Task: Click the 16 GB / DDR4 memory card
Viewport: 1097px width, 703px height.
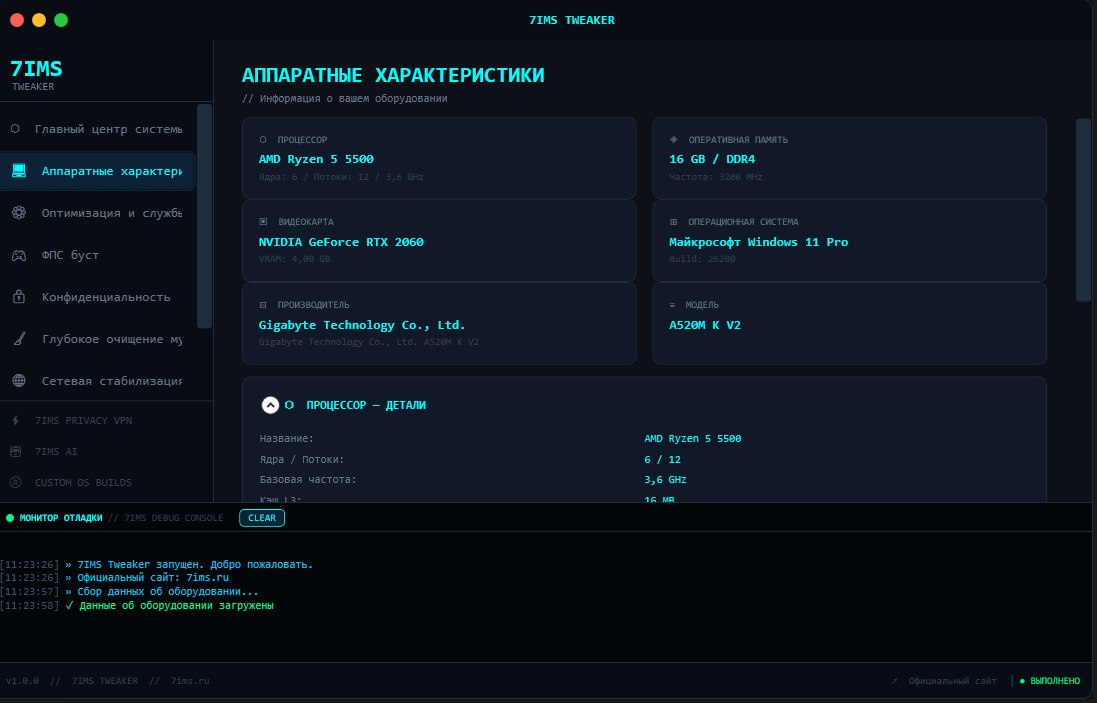Action: (849, 158)
